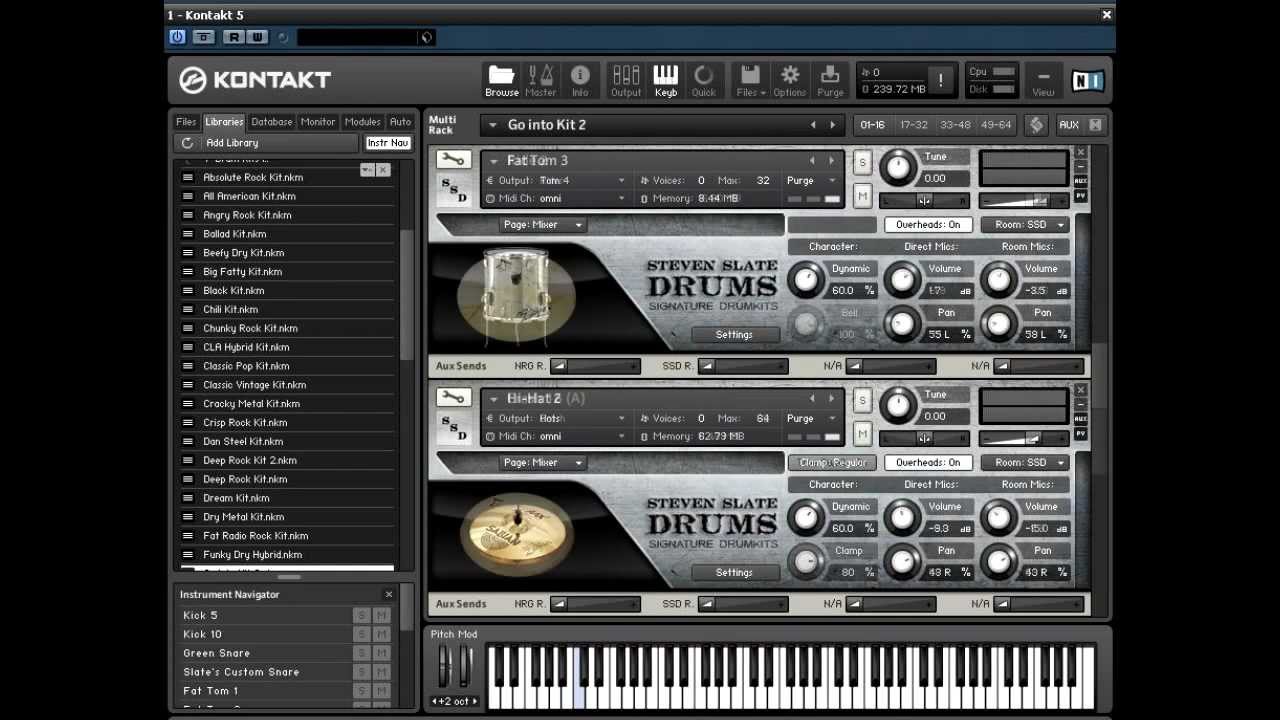The width and height of the screenshot is (1280, 720).
Task: Open the Multi Rack name dropdown arrow
Action: pos(492,125)
